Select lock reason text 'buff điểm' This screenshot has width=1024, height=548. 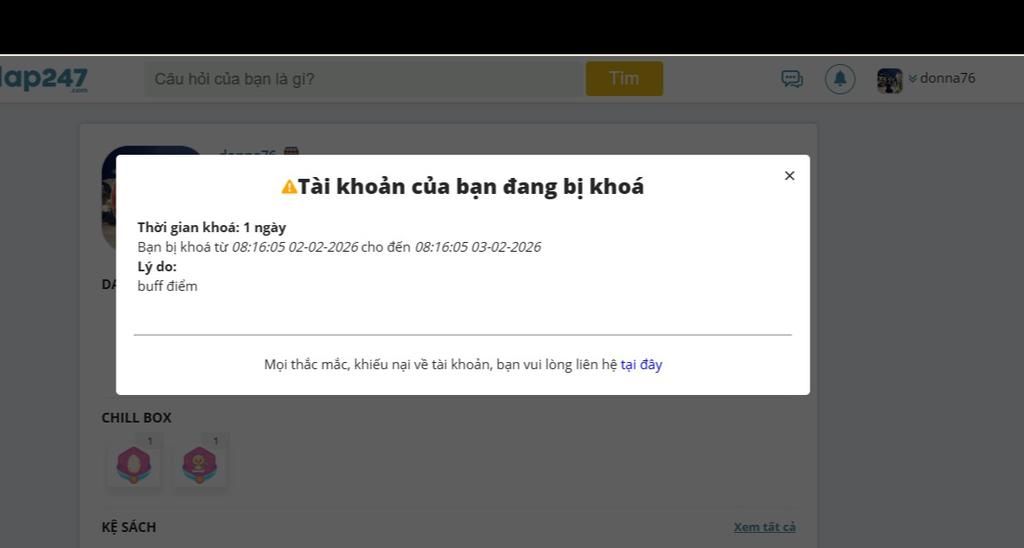[x=167, y=286]
